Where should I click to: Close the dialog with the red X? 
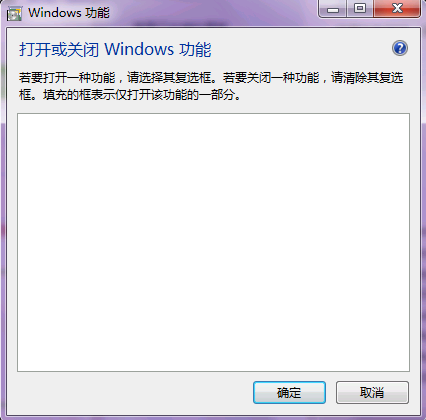pyautogui.click(x=397, y=8)
